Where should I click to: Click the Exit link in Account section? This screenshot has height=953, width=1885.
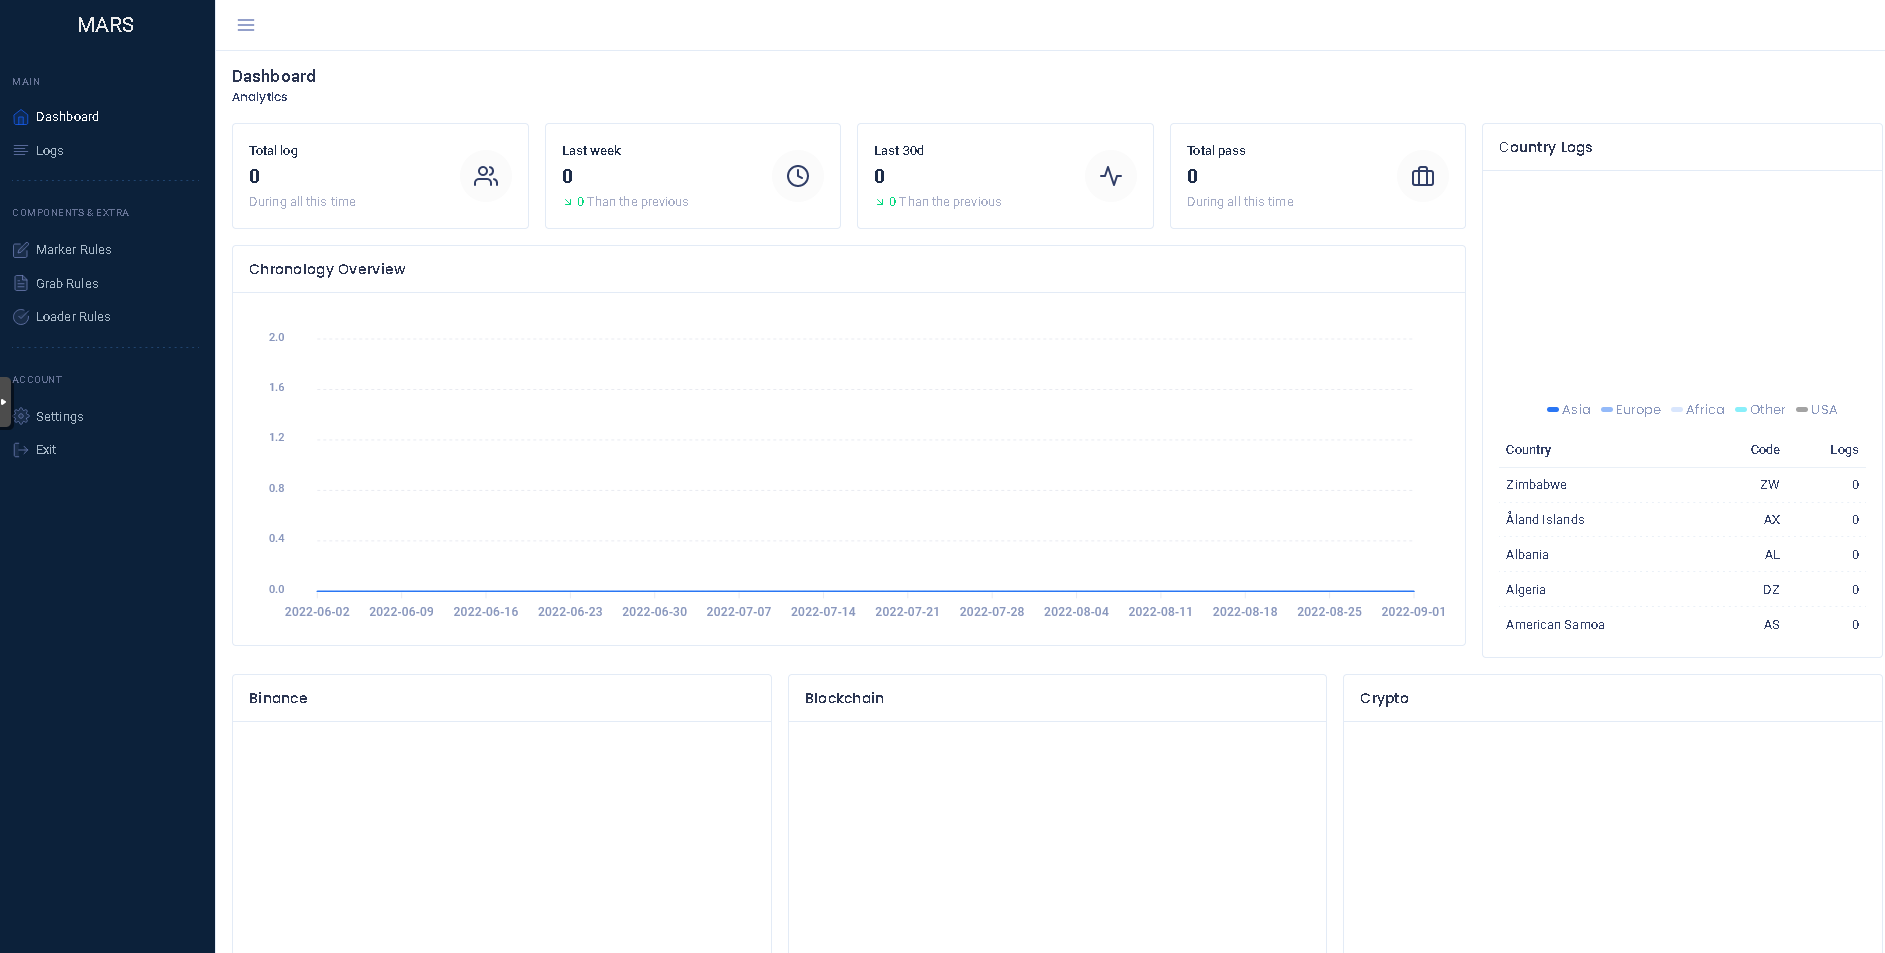point(45,450)
